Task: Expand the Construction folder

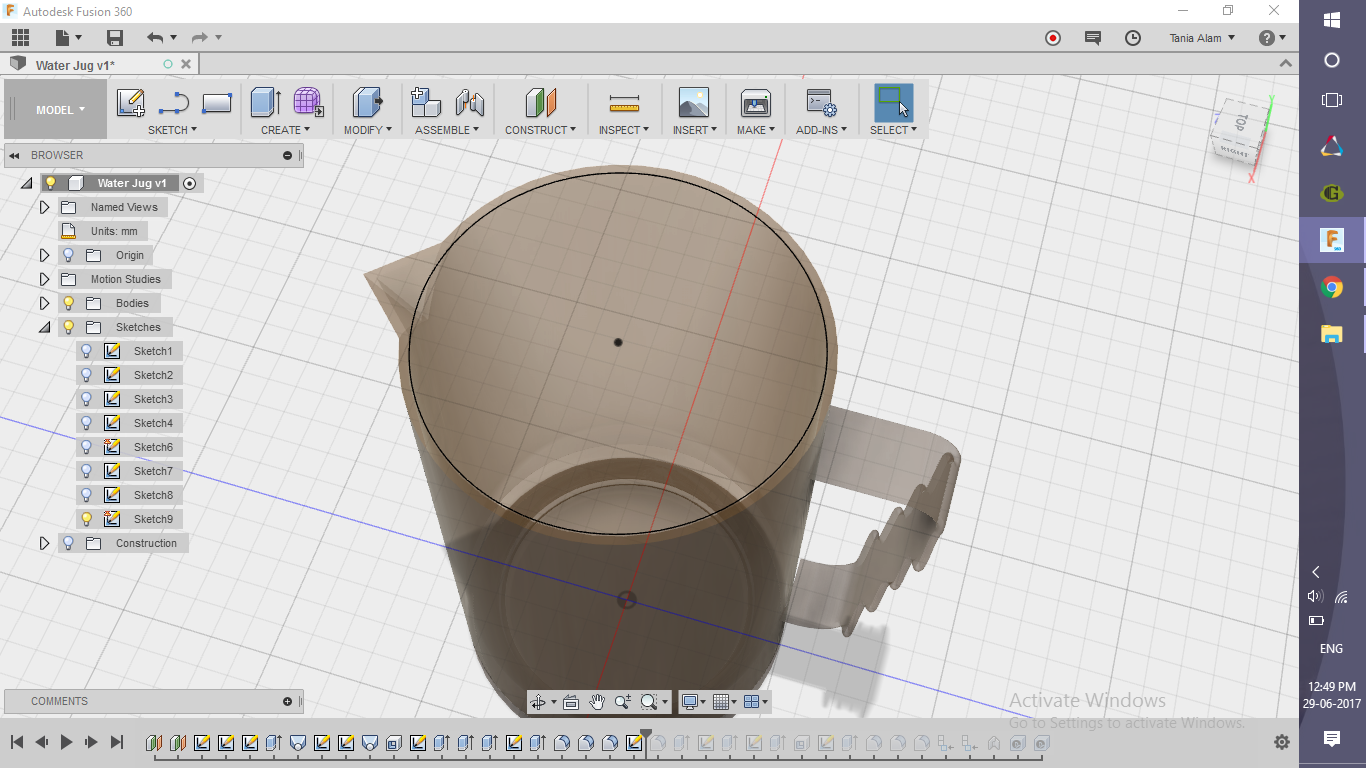Action: (x=44, y=543)
